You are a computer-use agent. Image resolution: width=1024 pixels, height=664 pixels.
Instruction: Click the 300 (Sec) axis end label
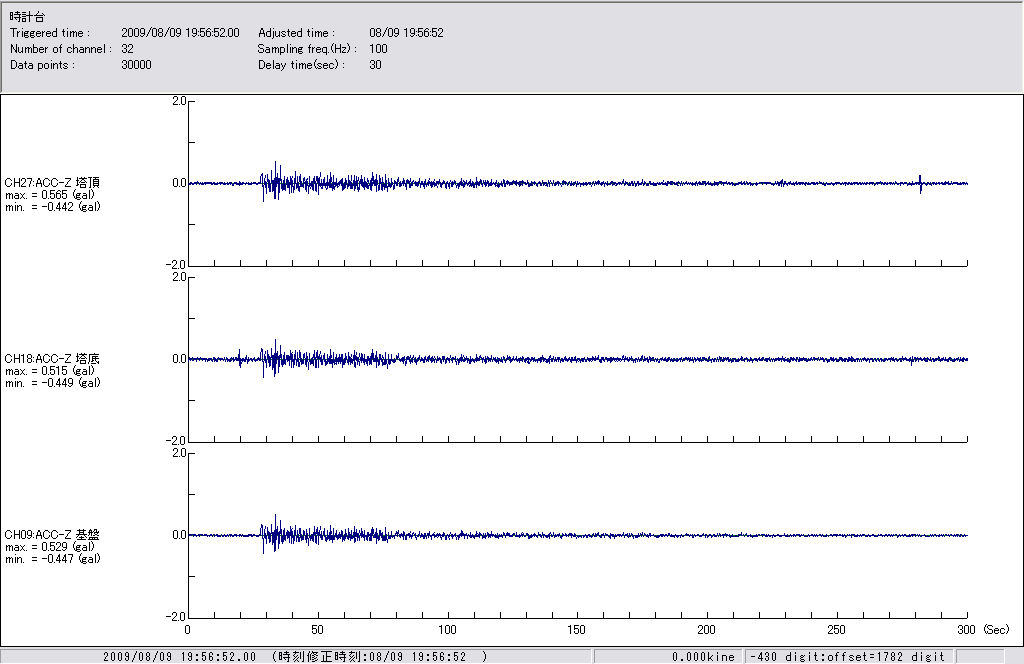pyautogui.click(x=978, y=630)
